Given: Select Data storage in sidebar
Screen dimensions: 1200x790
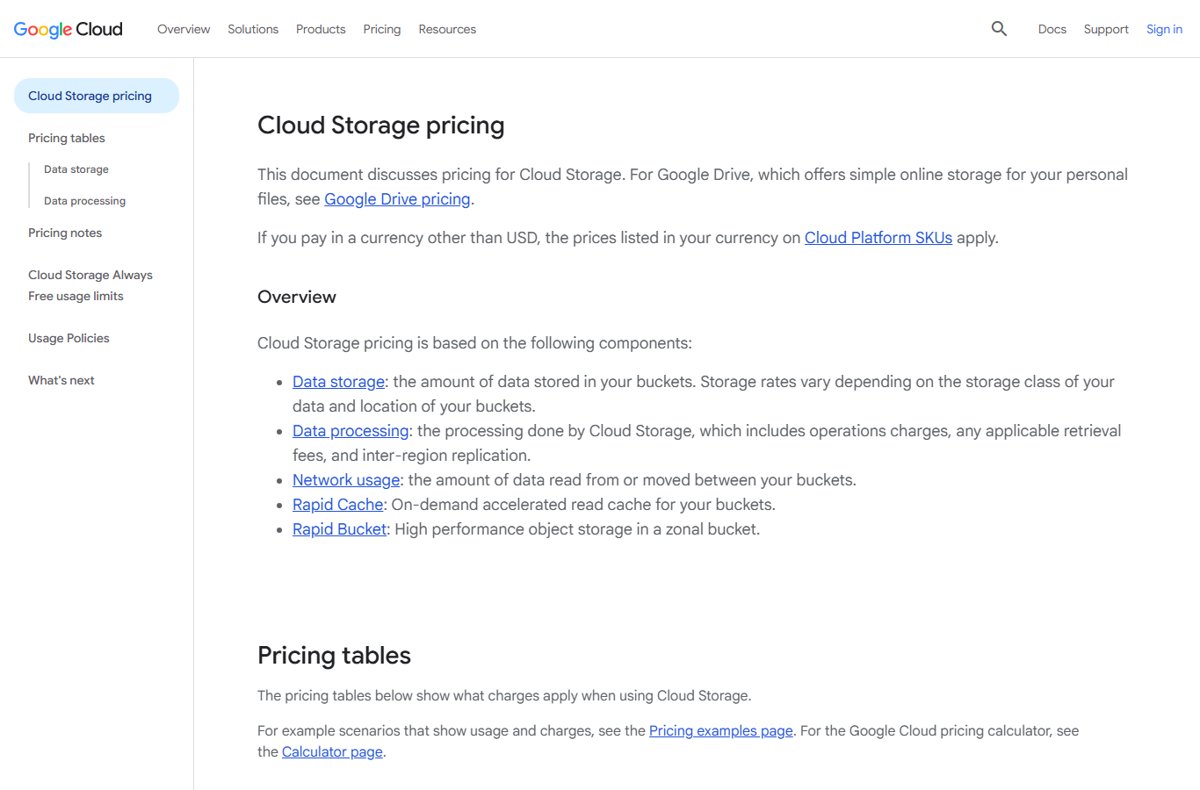Looking at the screenshot, I should point(76,169).
